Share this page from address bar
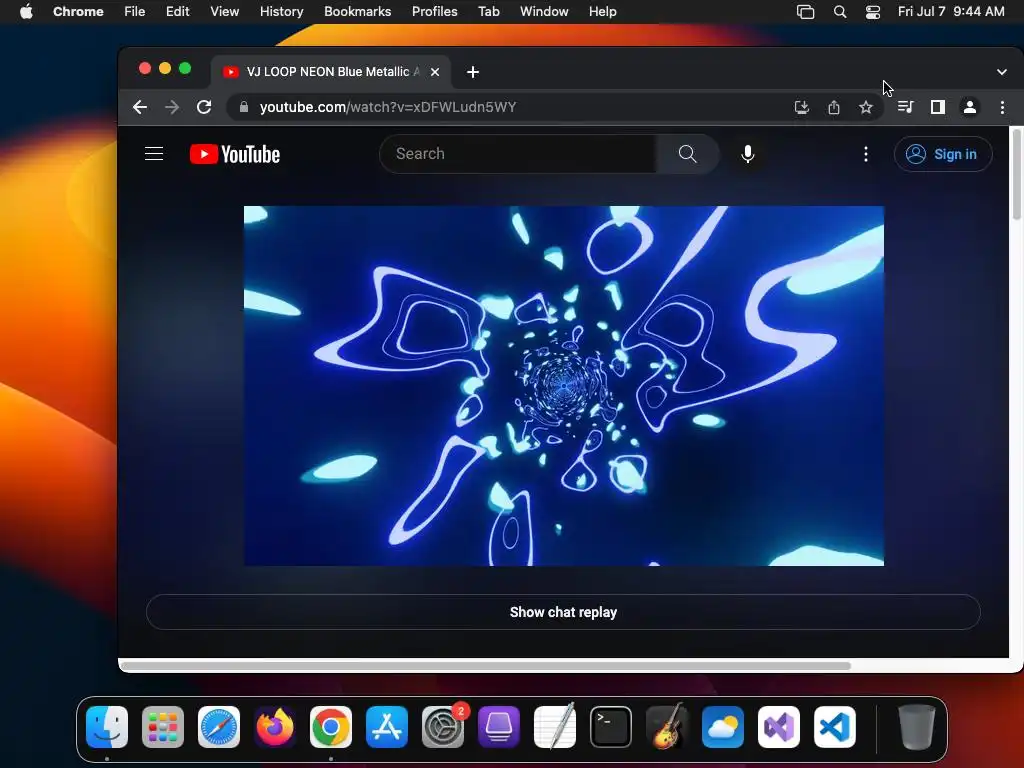This screenshot has height=768, width=1024. (x=834, y=107)
